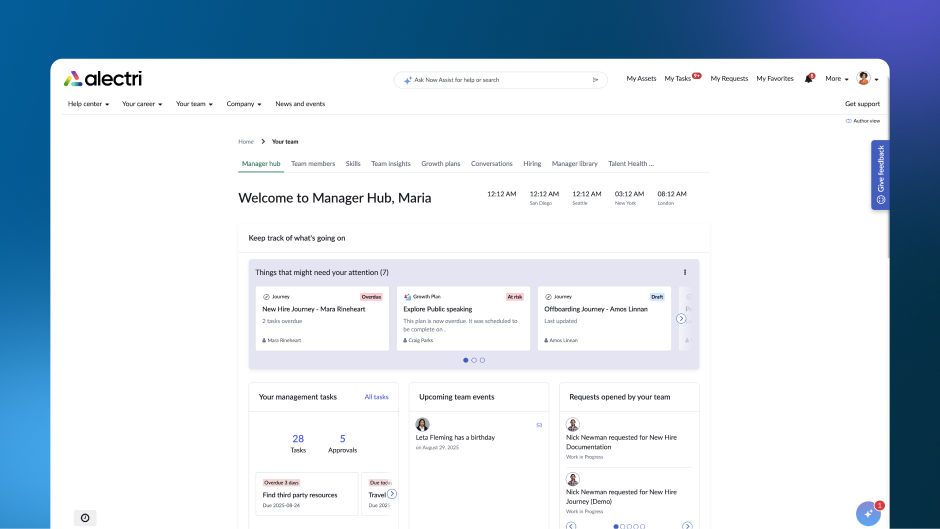Switch to the Conversations tab
This screenshot has height=529, width=940.
coord(492,164)
